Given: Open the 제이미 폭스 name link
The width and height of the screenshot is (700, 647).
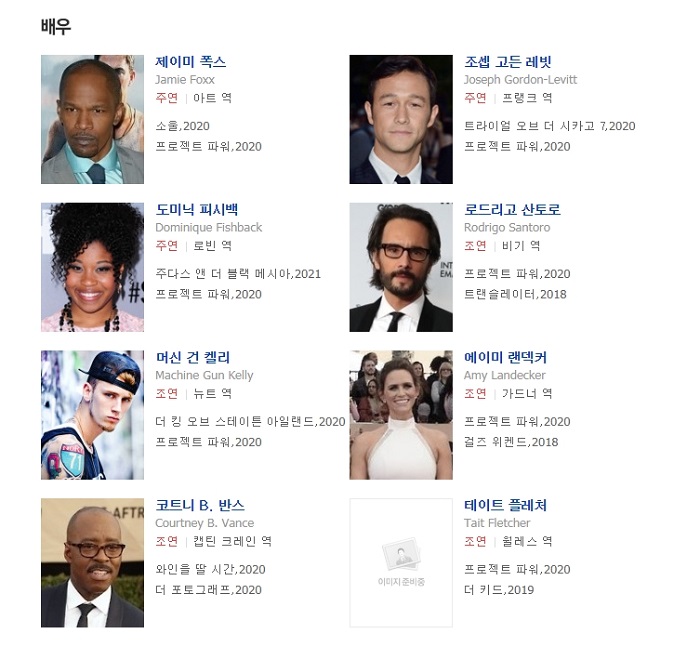Looking at the screenshot, I should [191, 62].
